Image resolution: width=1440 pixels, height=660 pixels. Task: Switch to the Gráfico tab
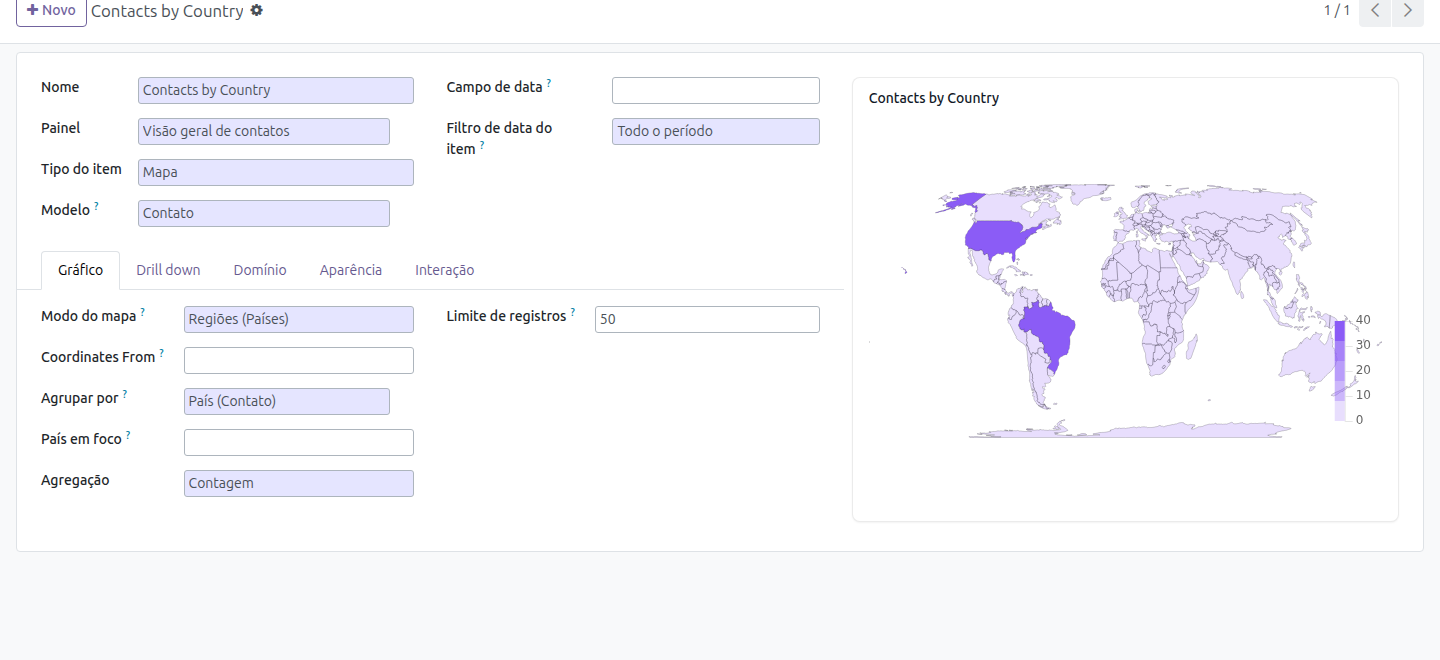[80, 270]
